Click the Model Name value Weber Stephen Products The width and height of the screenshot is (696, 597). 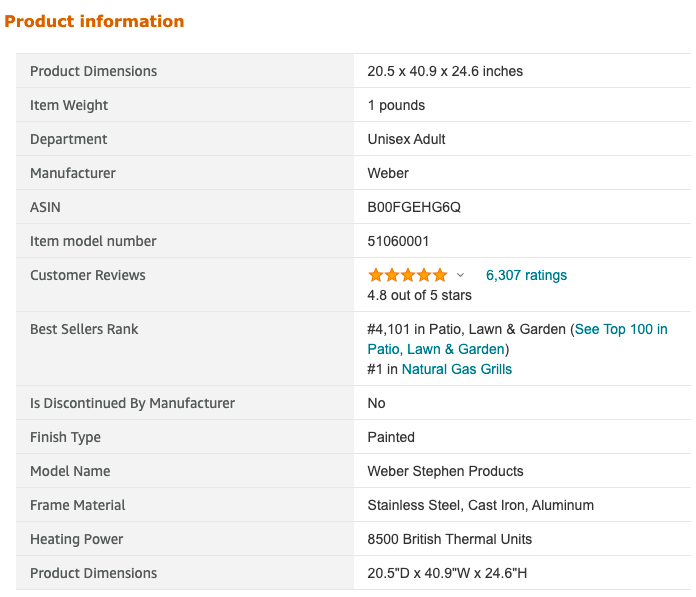445,471
